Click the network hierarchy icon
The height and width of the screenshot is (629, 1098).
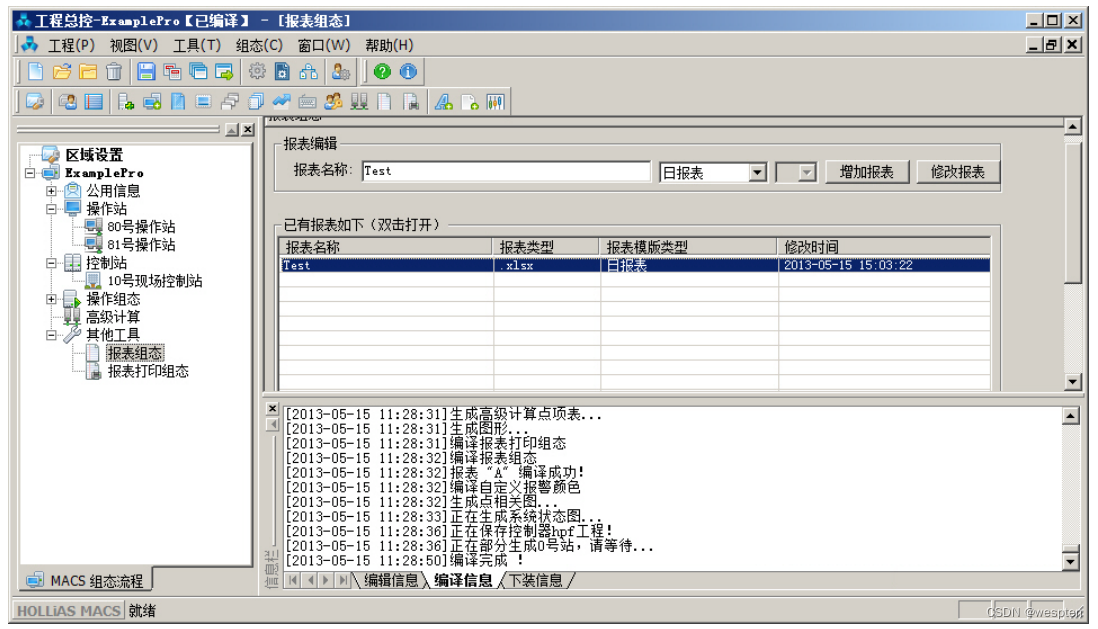tap(309, 71)
